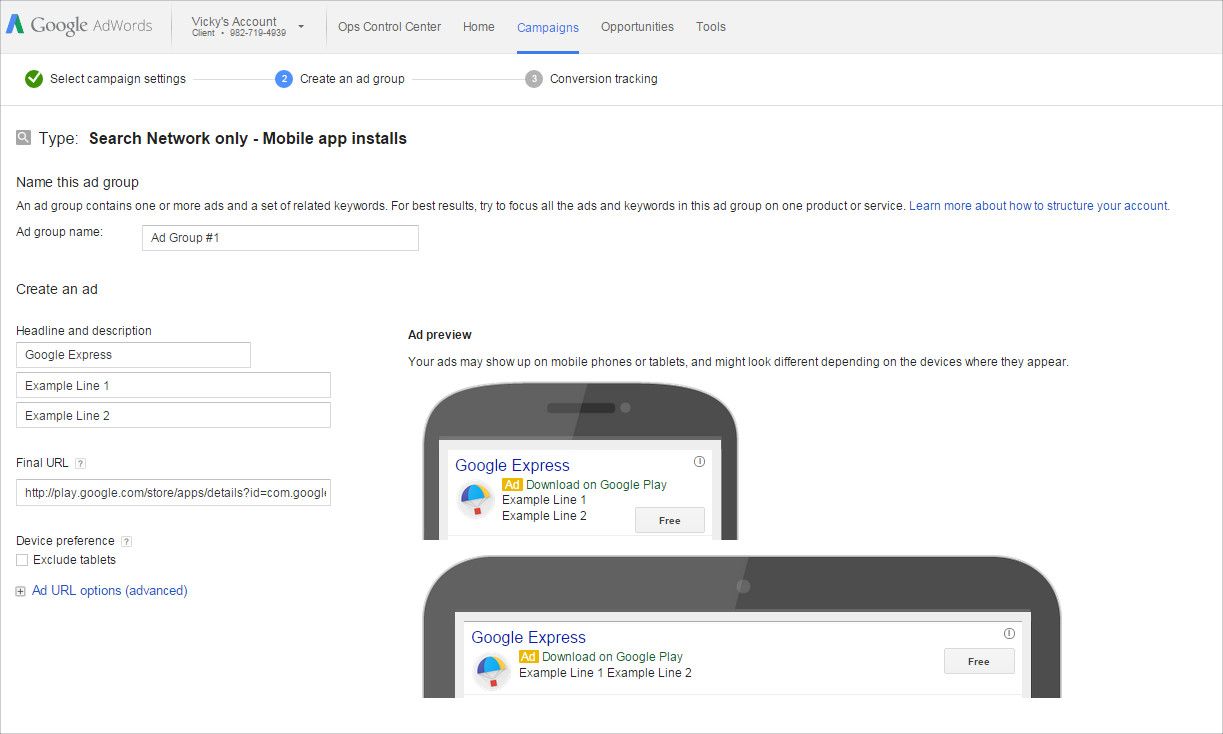Open the Campaigns tab
The height and width of the screenshot is (734, 1223).
[x=547, y=27]
